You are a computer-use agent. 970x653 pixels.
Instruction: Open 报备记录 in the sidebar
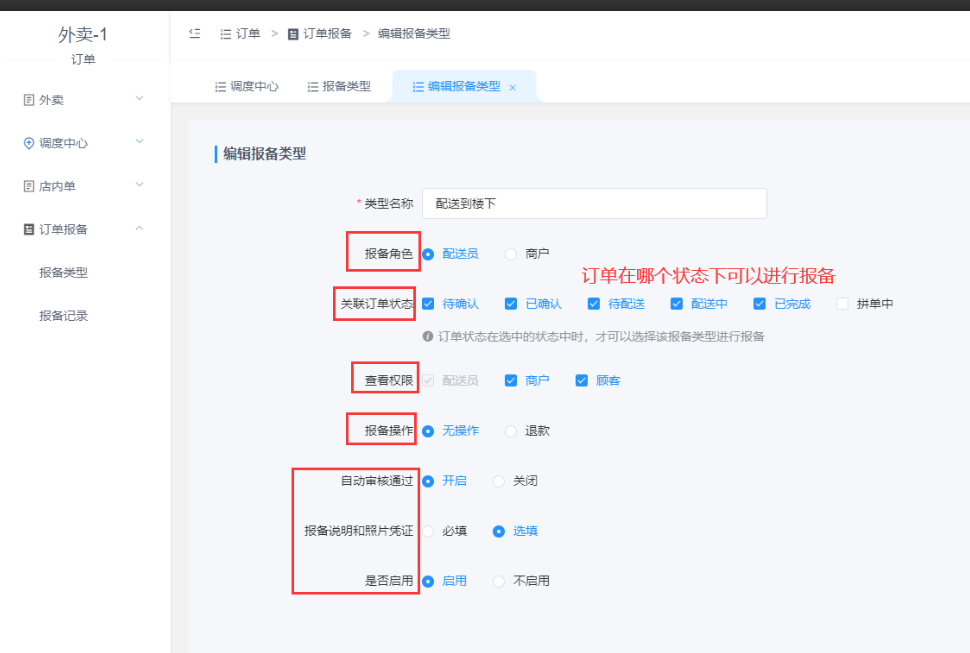[63, 316]
